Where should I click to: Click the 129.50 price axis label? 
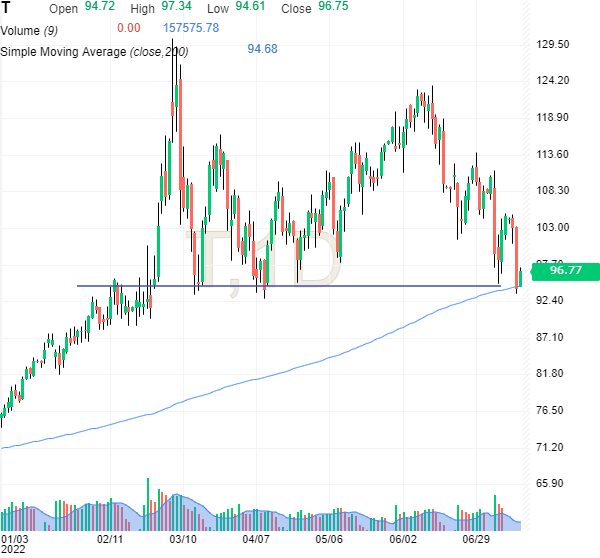coord(553,44)
